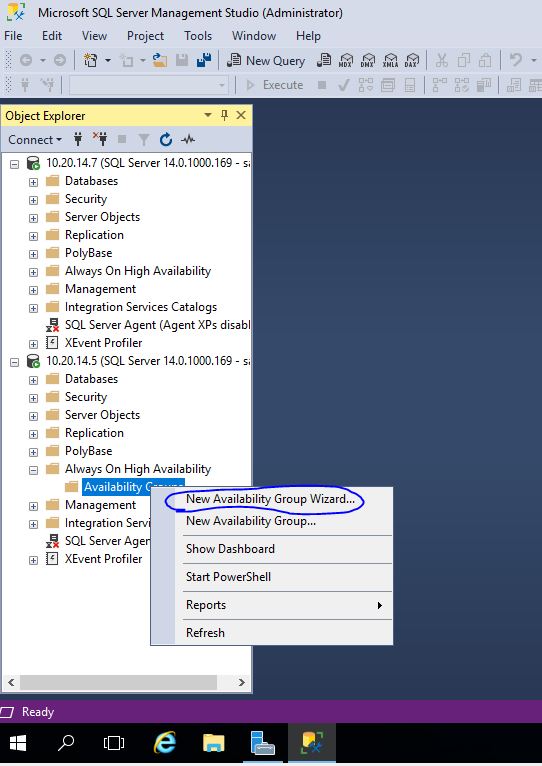Viewport: 542px width, 766px height.
Task: Open Task View on taskbar
Action: [114, 744]
